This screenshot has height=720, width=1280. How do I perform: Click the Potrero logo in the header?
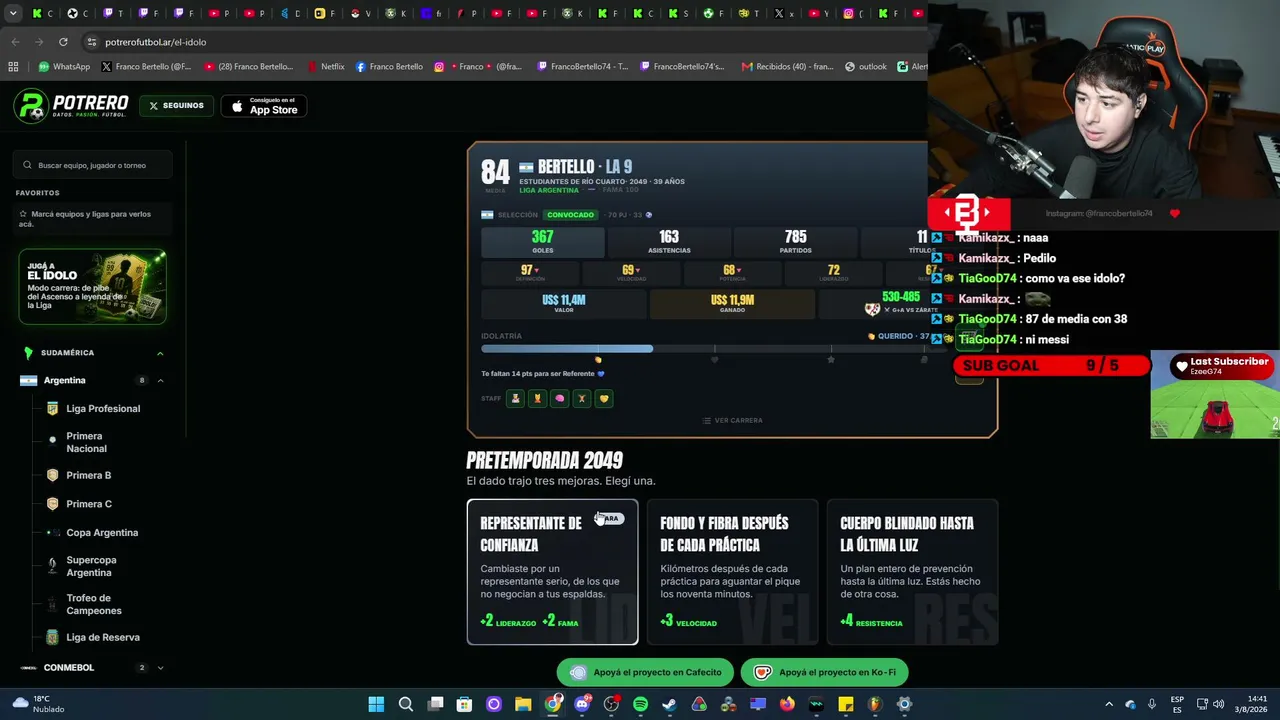point(71,106)
